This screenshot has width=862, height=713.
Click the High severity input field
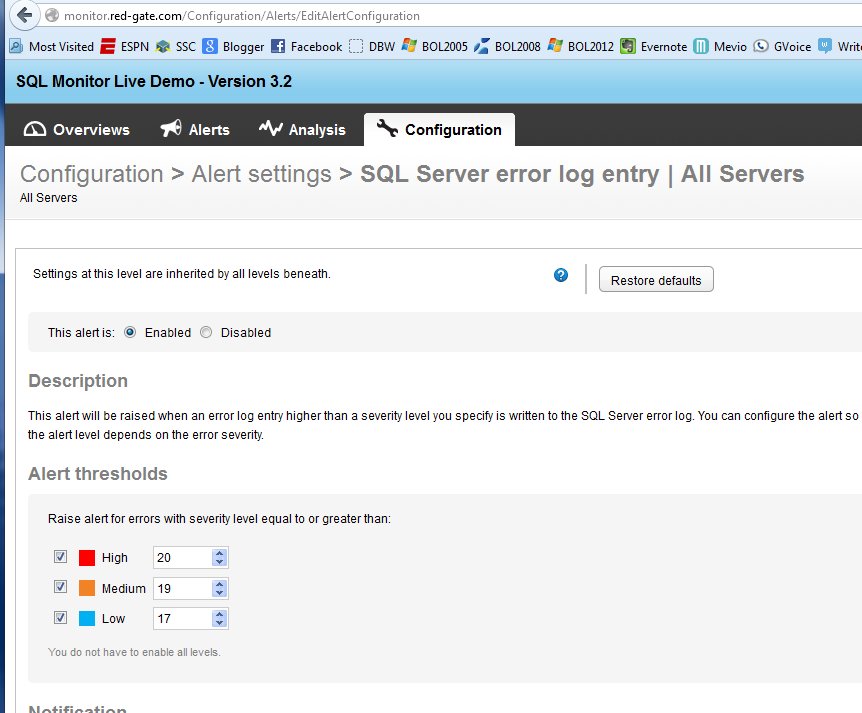tap(183, 557)
